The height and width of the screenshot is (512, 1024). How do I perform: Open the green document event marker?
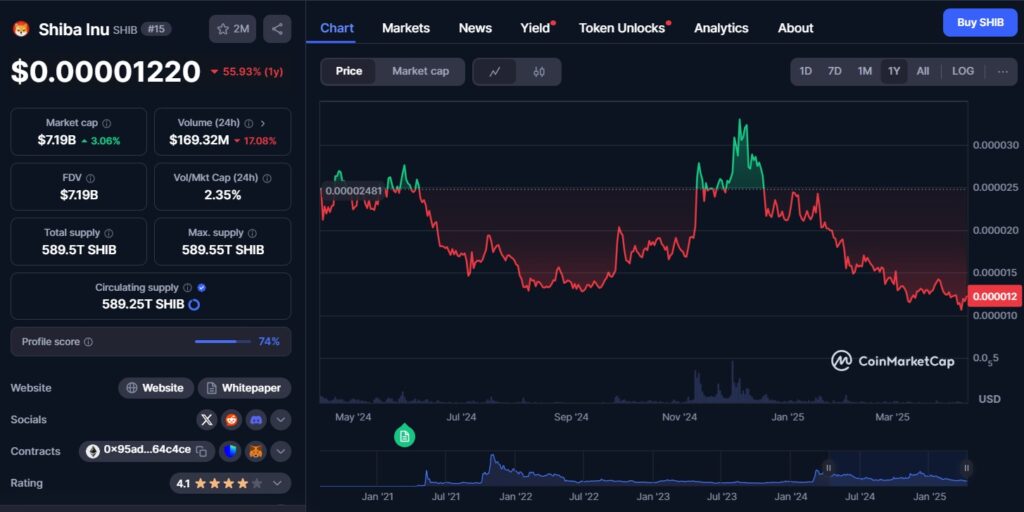[x=404, y=436]
